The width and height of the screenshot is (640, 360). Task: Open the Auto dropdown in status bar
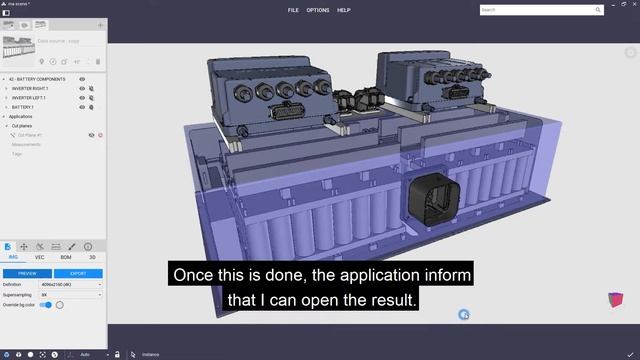click(x=94, y=355)
